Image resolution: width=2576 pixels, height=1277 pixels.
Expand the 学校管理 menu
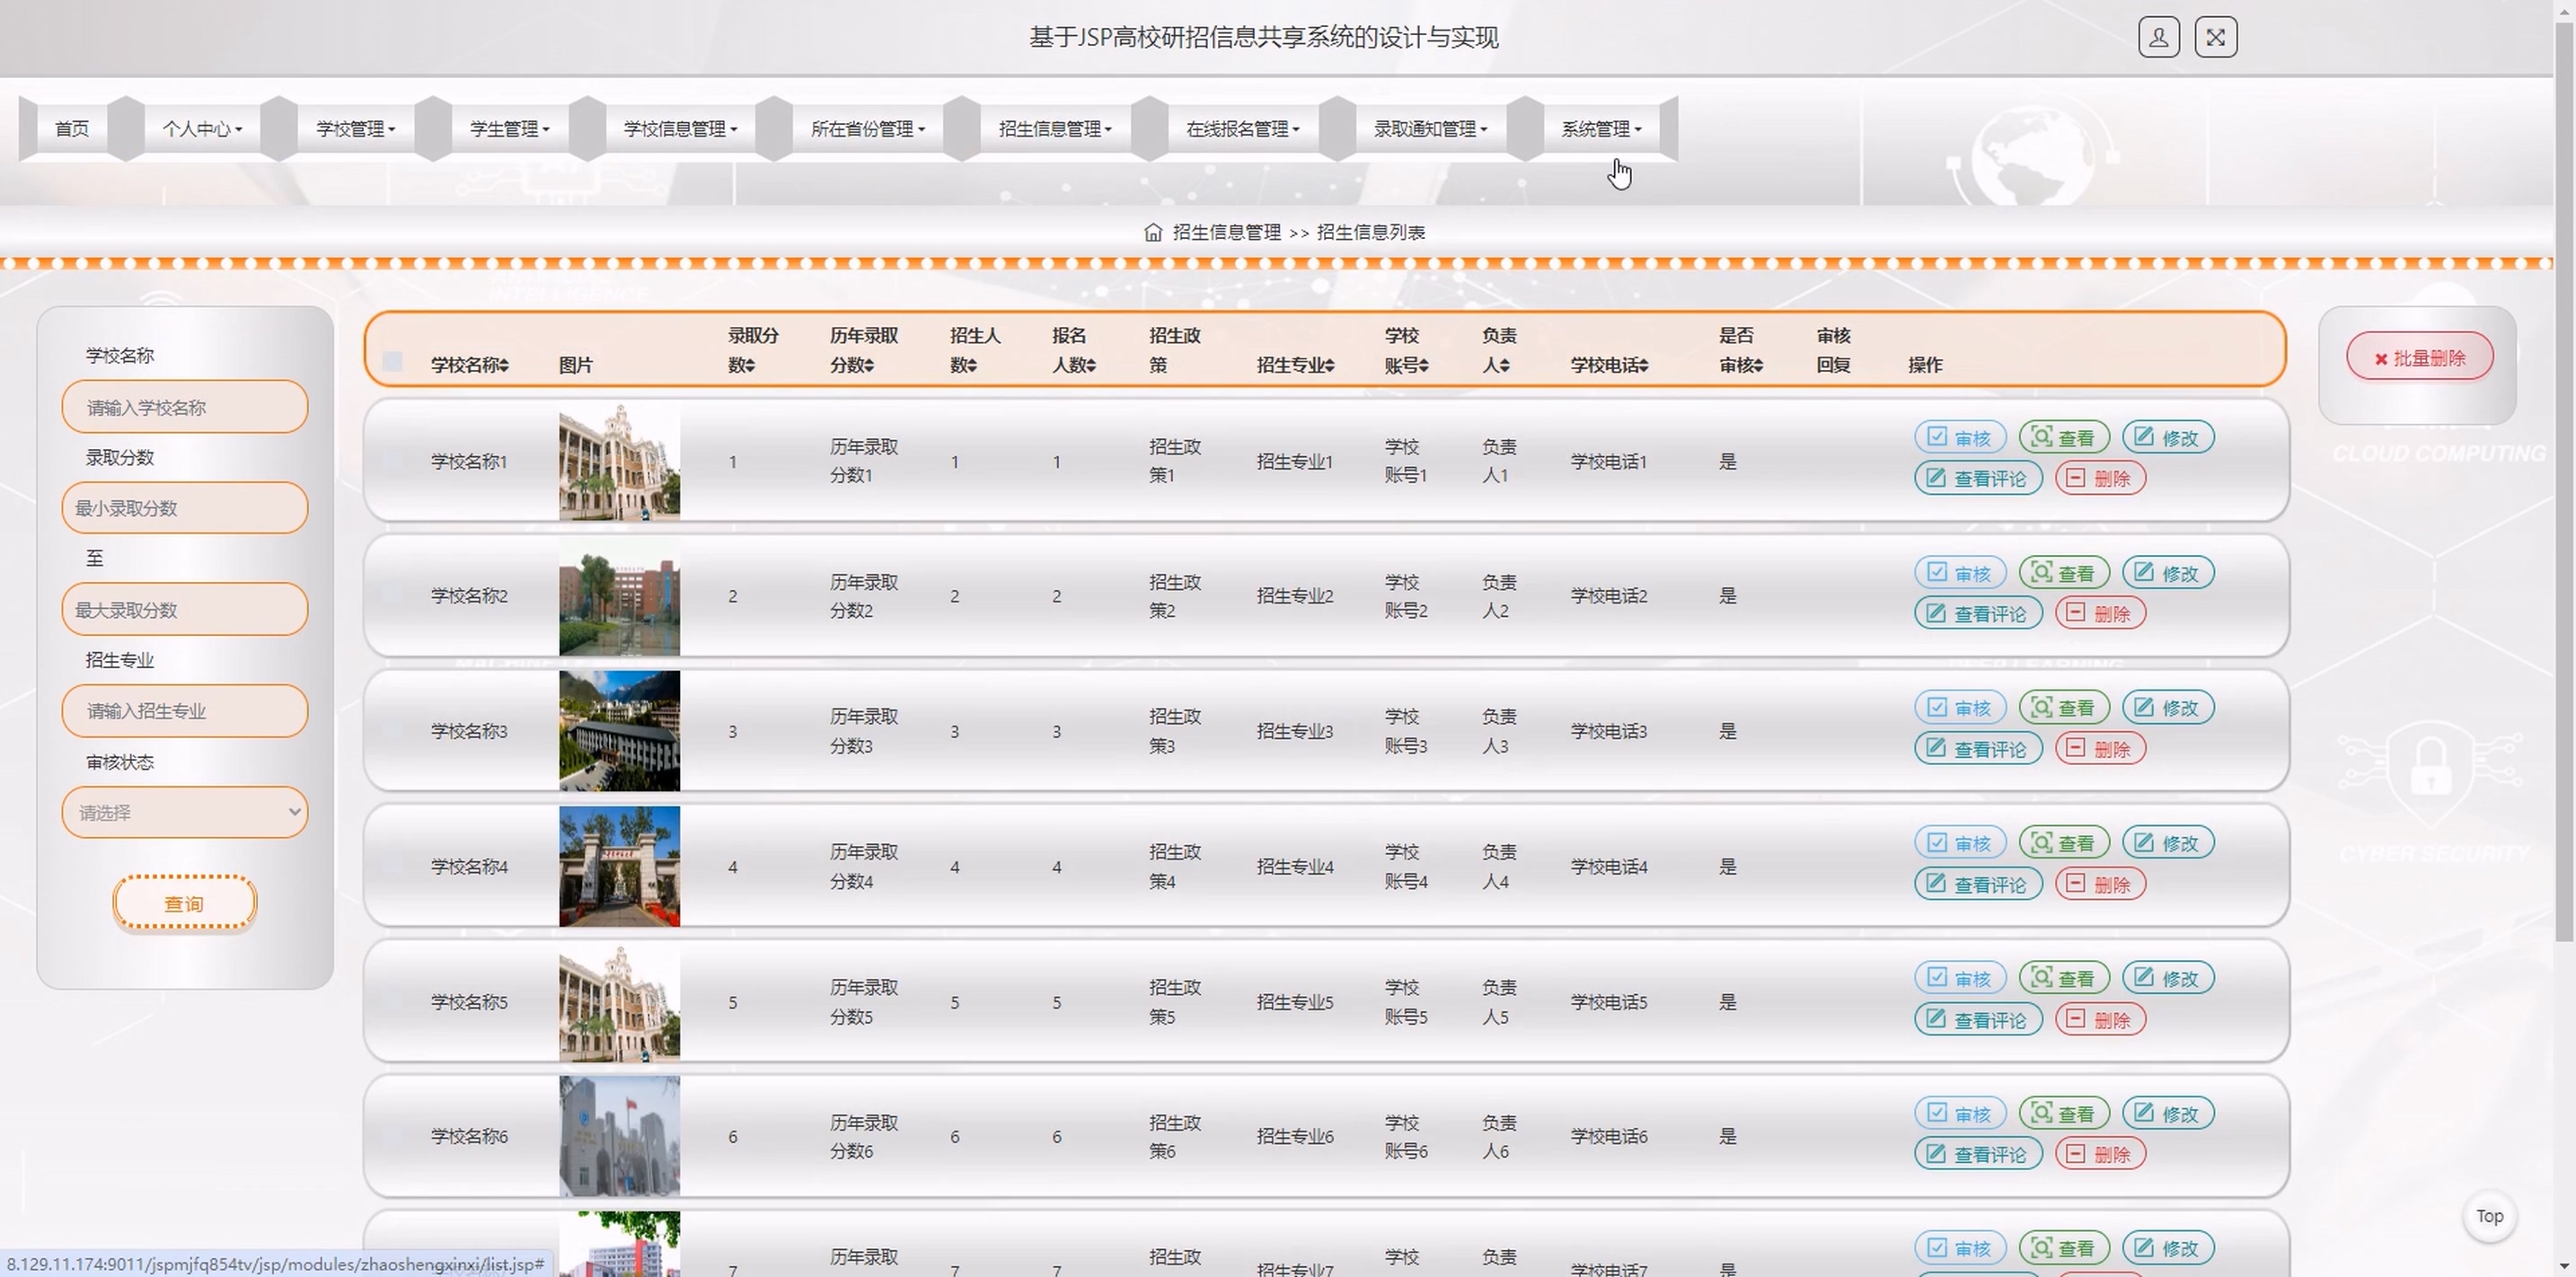coord(355,129)
